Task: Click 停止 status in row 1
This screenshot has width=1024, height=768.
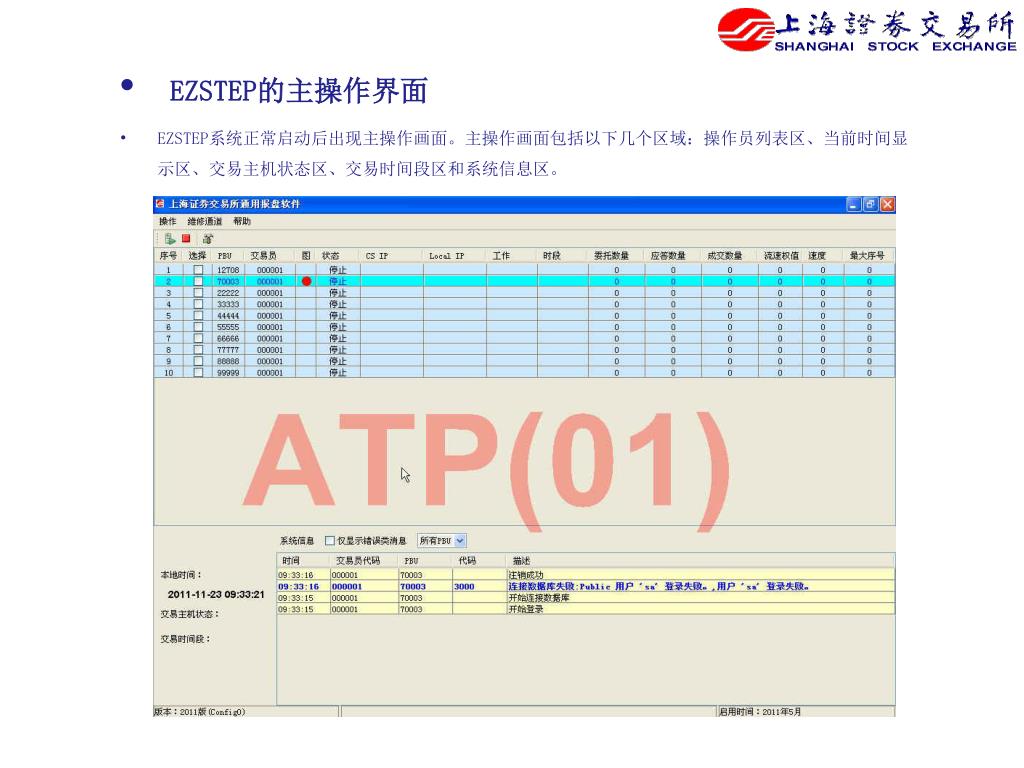Action: 338,270
